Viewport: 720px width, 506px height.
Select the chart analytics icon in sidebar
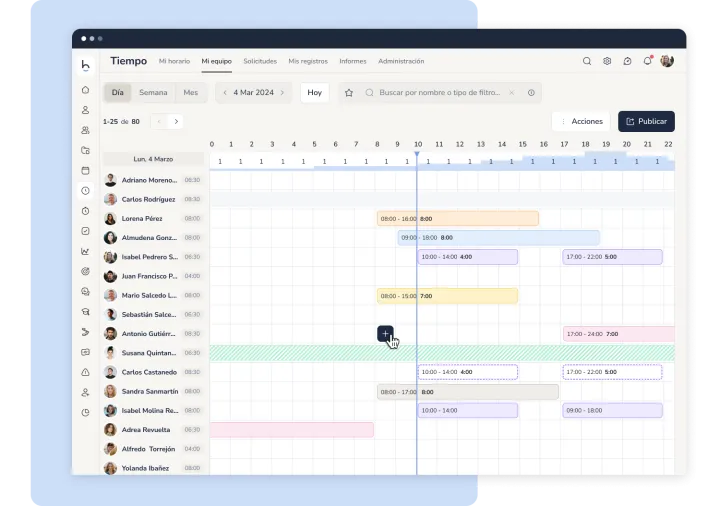(85, 251)
